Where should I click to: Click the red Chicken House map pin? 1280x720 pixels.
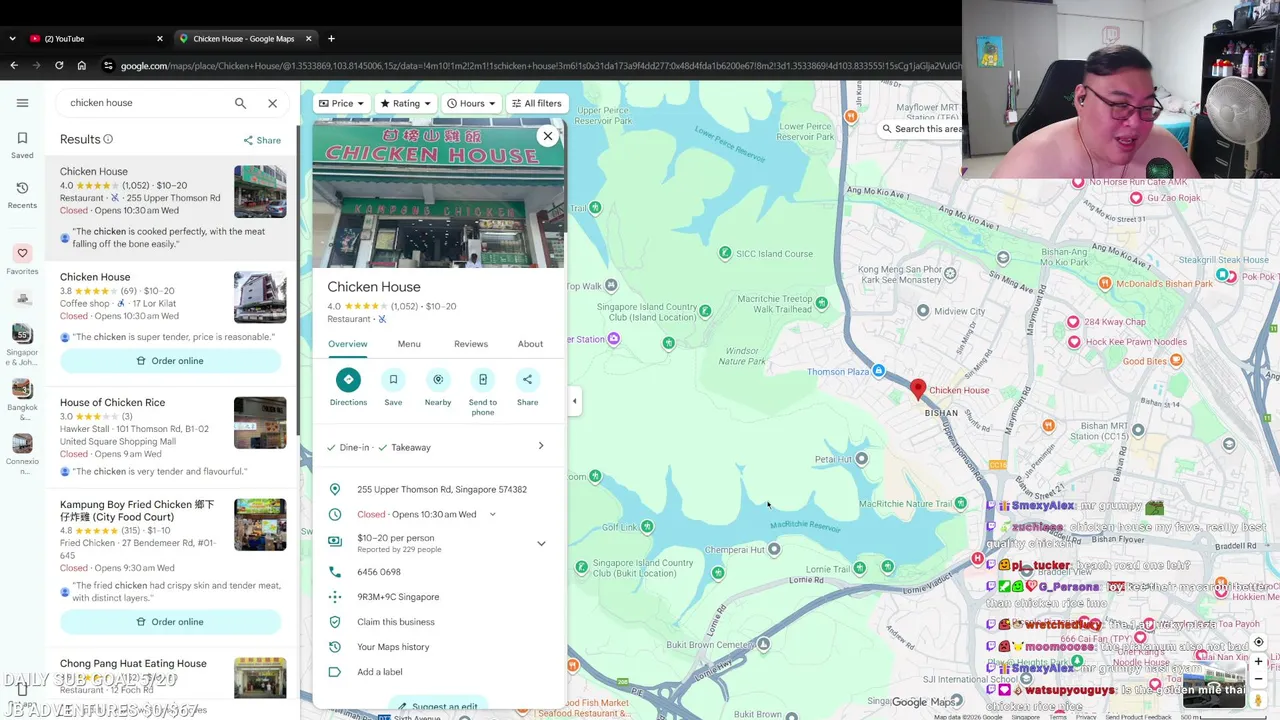pos(918,390)
